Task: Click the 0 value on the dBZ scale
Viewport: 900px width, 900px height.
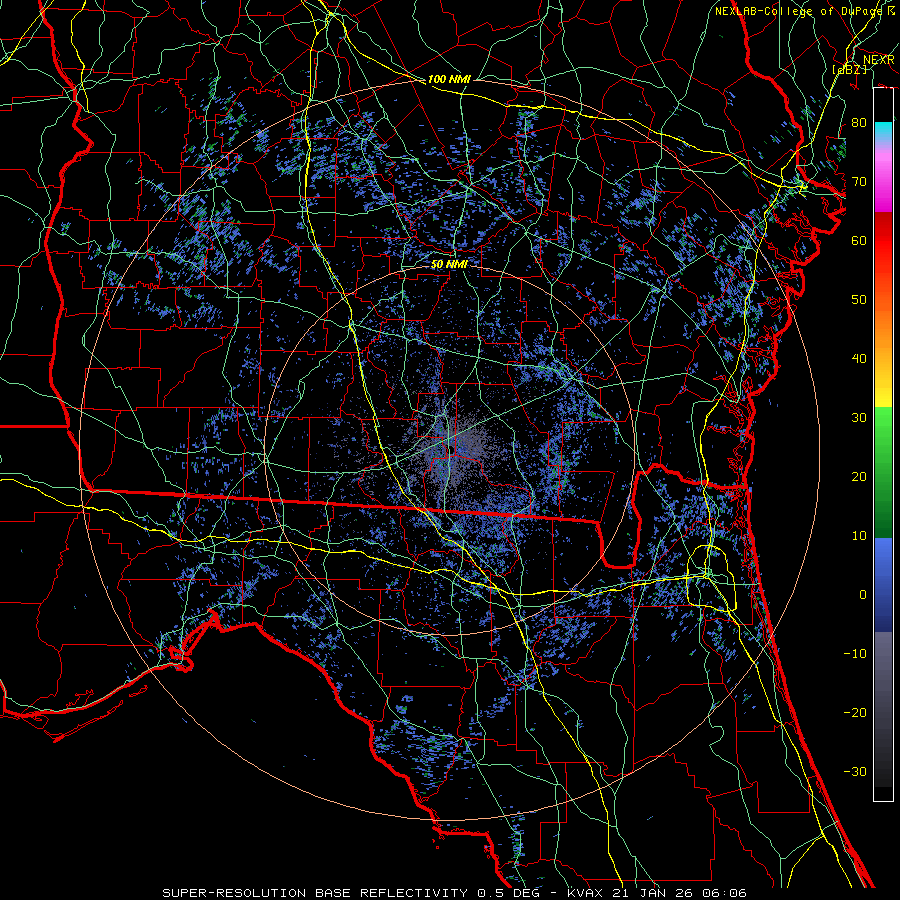Action: [863, 595]
